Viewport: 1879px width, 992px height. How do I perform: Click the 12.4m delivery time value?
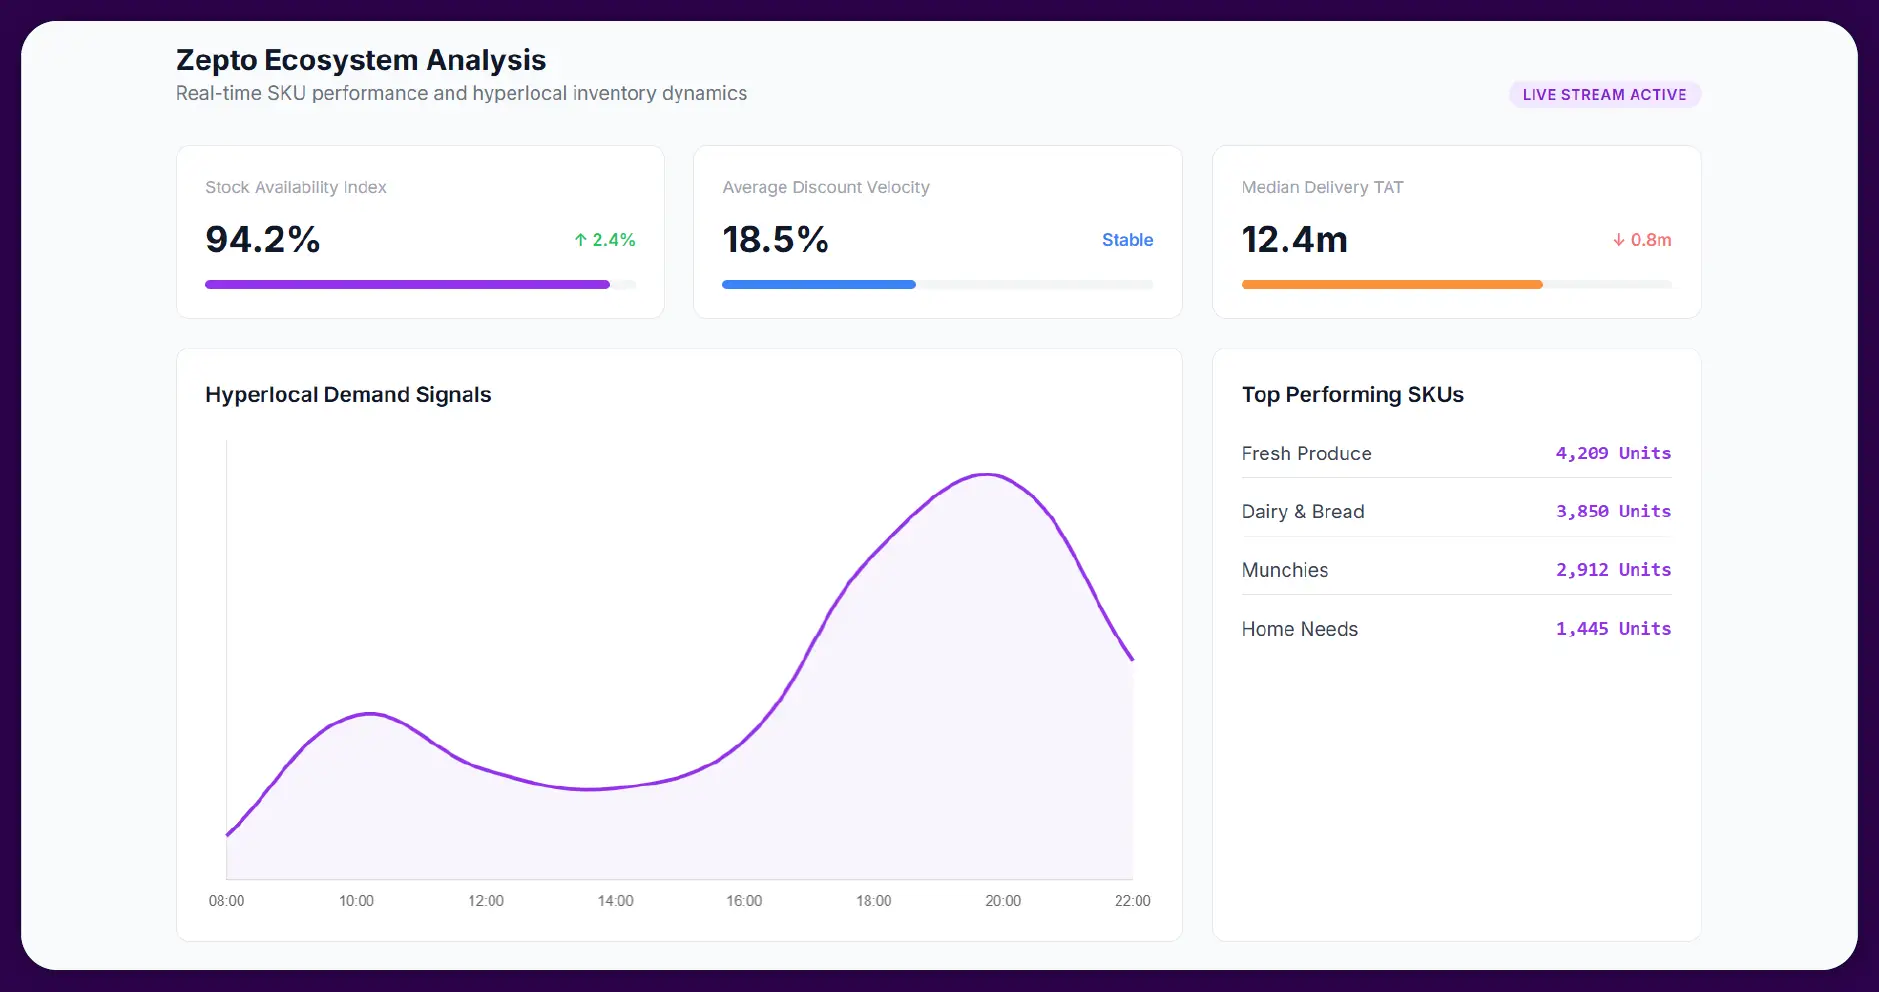point(1294,240)
